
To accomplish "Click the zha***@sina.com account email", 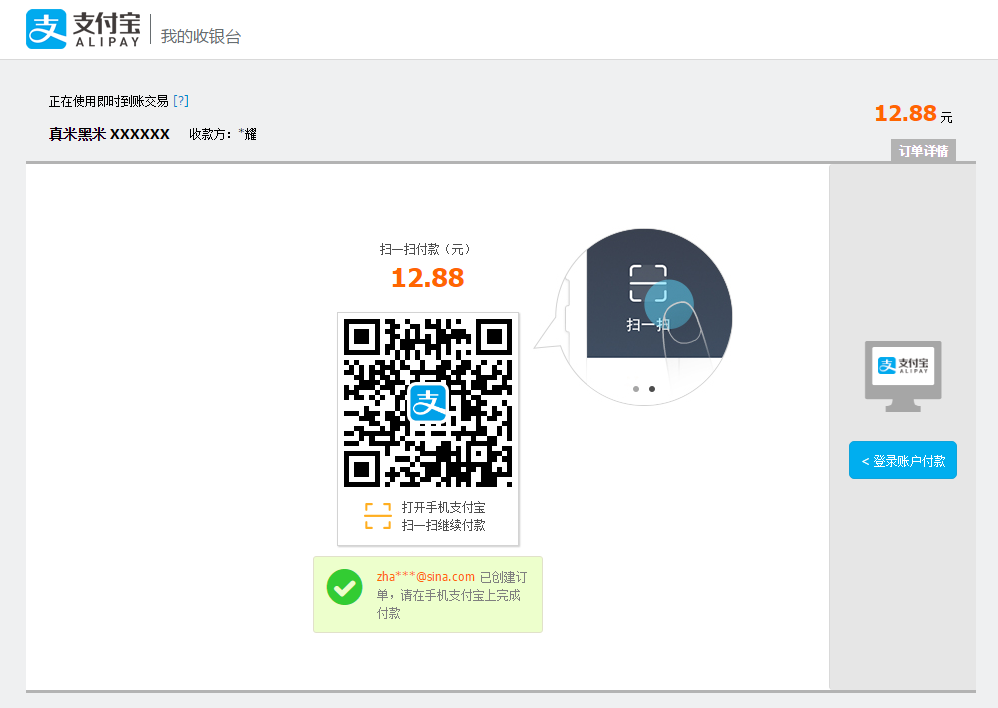I will (425, 576).
